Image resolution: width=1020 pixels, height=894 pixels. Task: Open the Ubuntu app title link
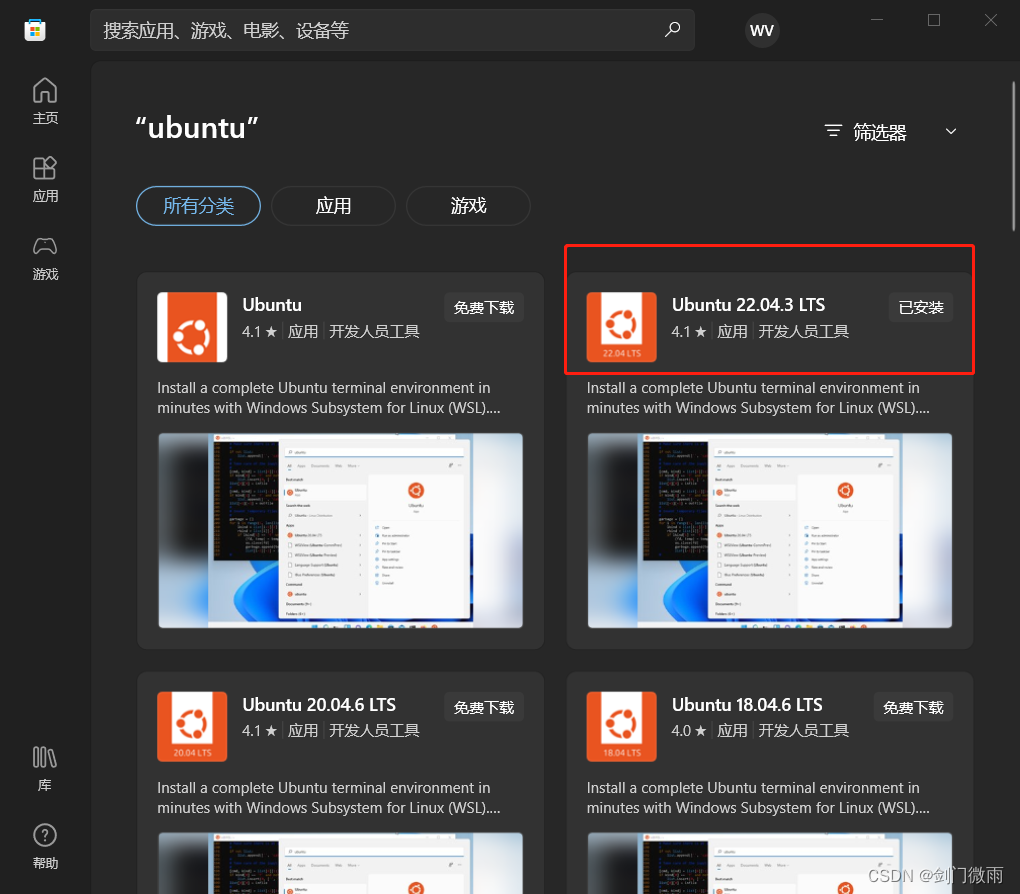click(x=272, y=305)
